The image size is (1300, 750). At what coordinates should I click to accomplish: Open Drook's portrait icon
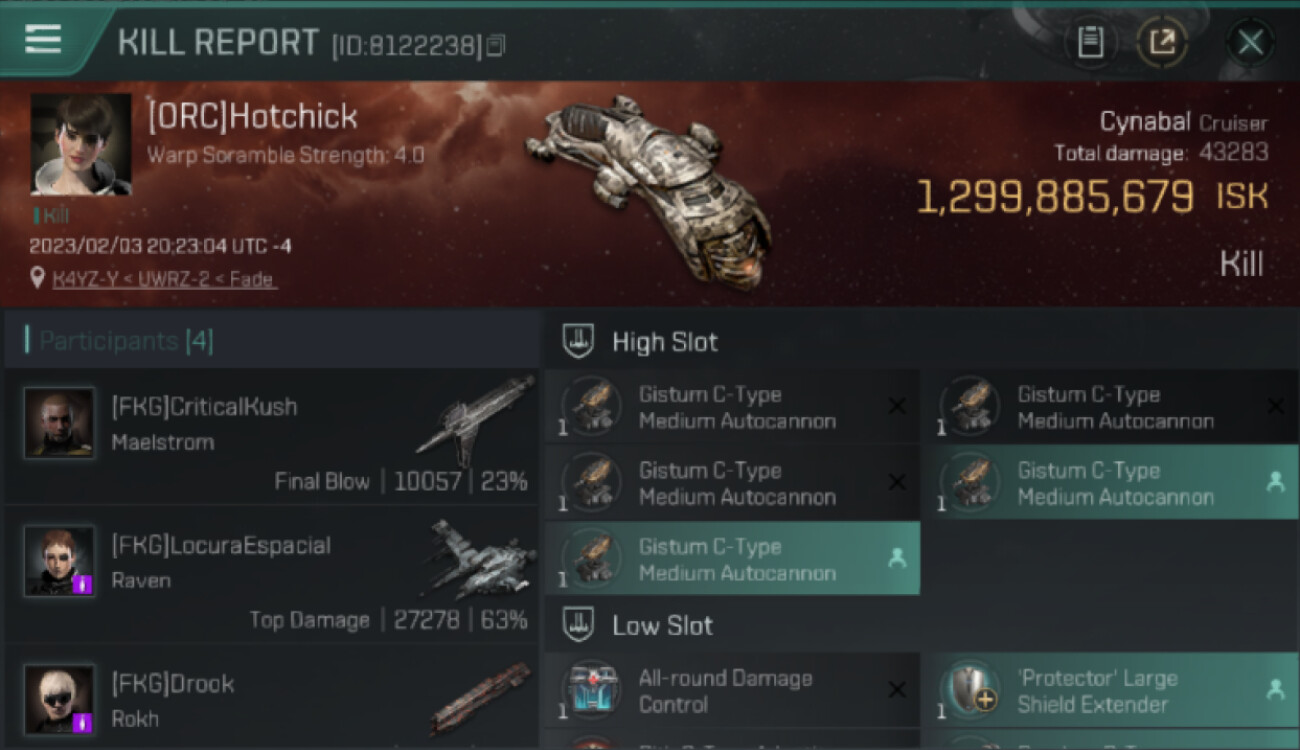(x=59, y=699)
